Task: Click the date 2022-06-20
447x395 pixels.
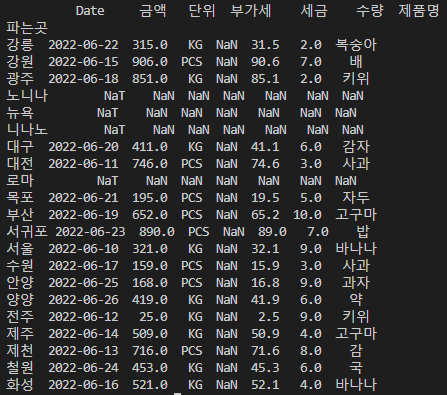Action: [x=83, y=147]
